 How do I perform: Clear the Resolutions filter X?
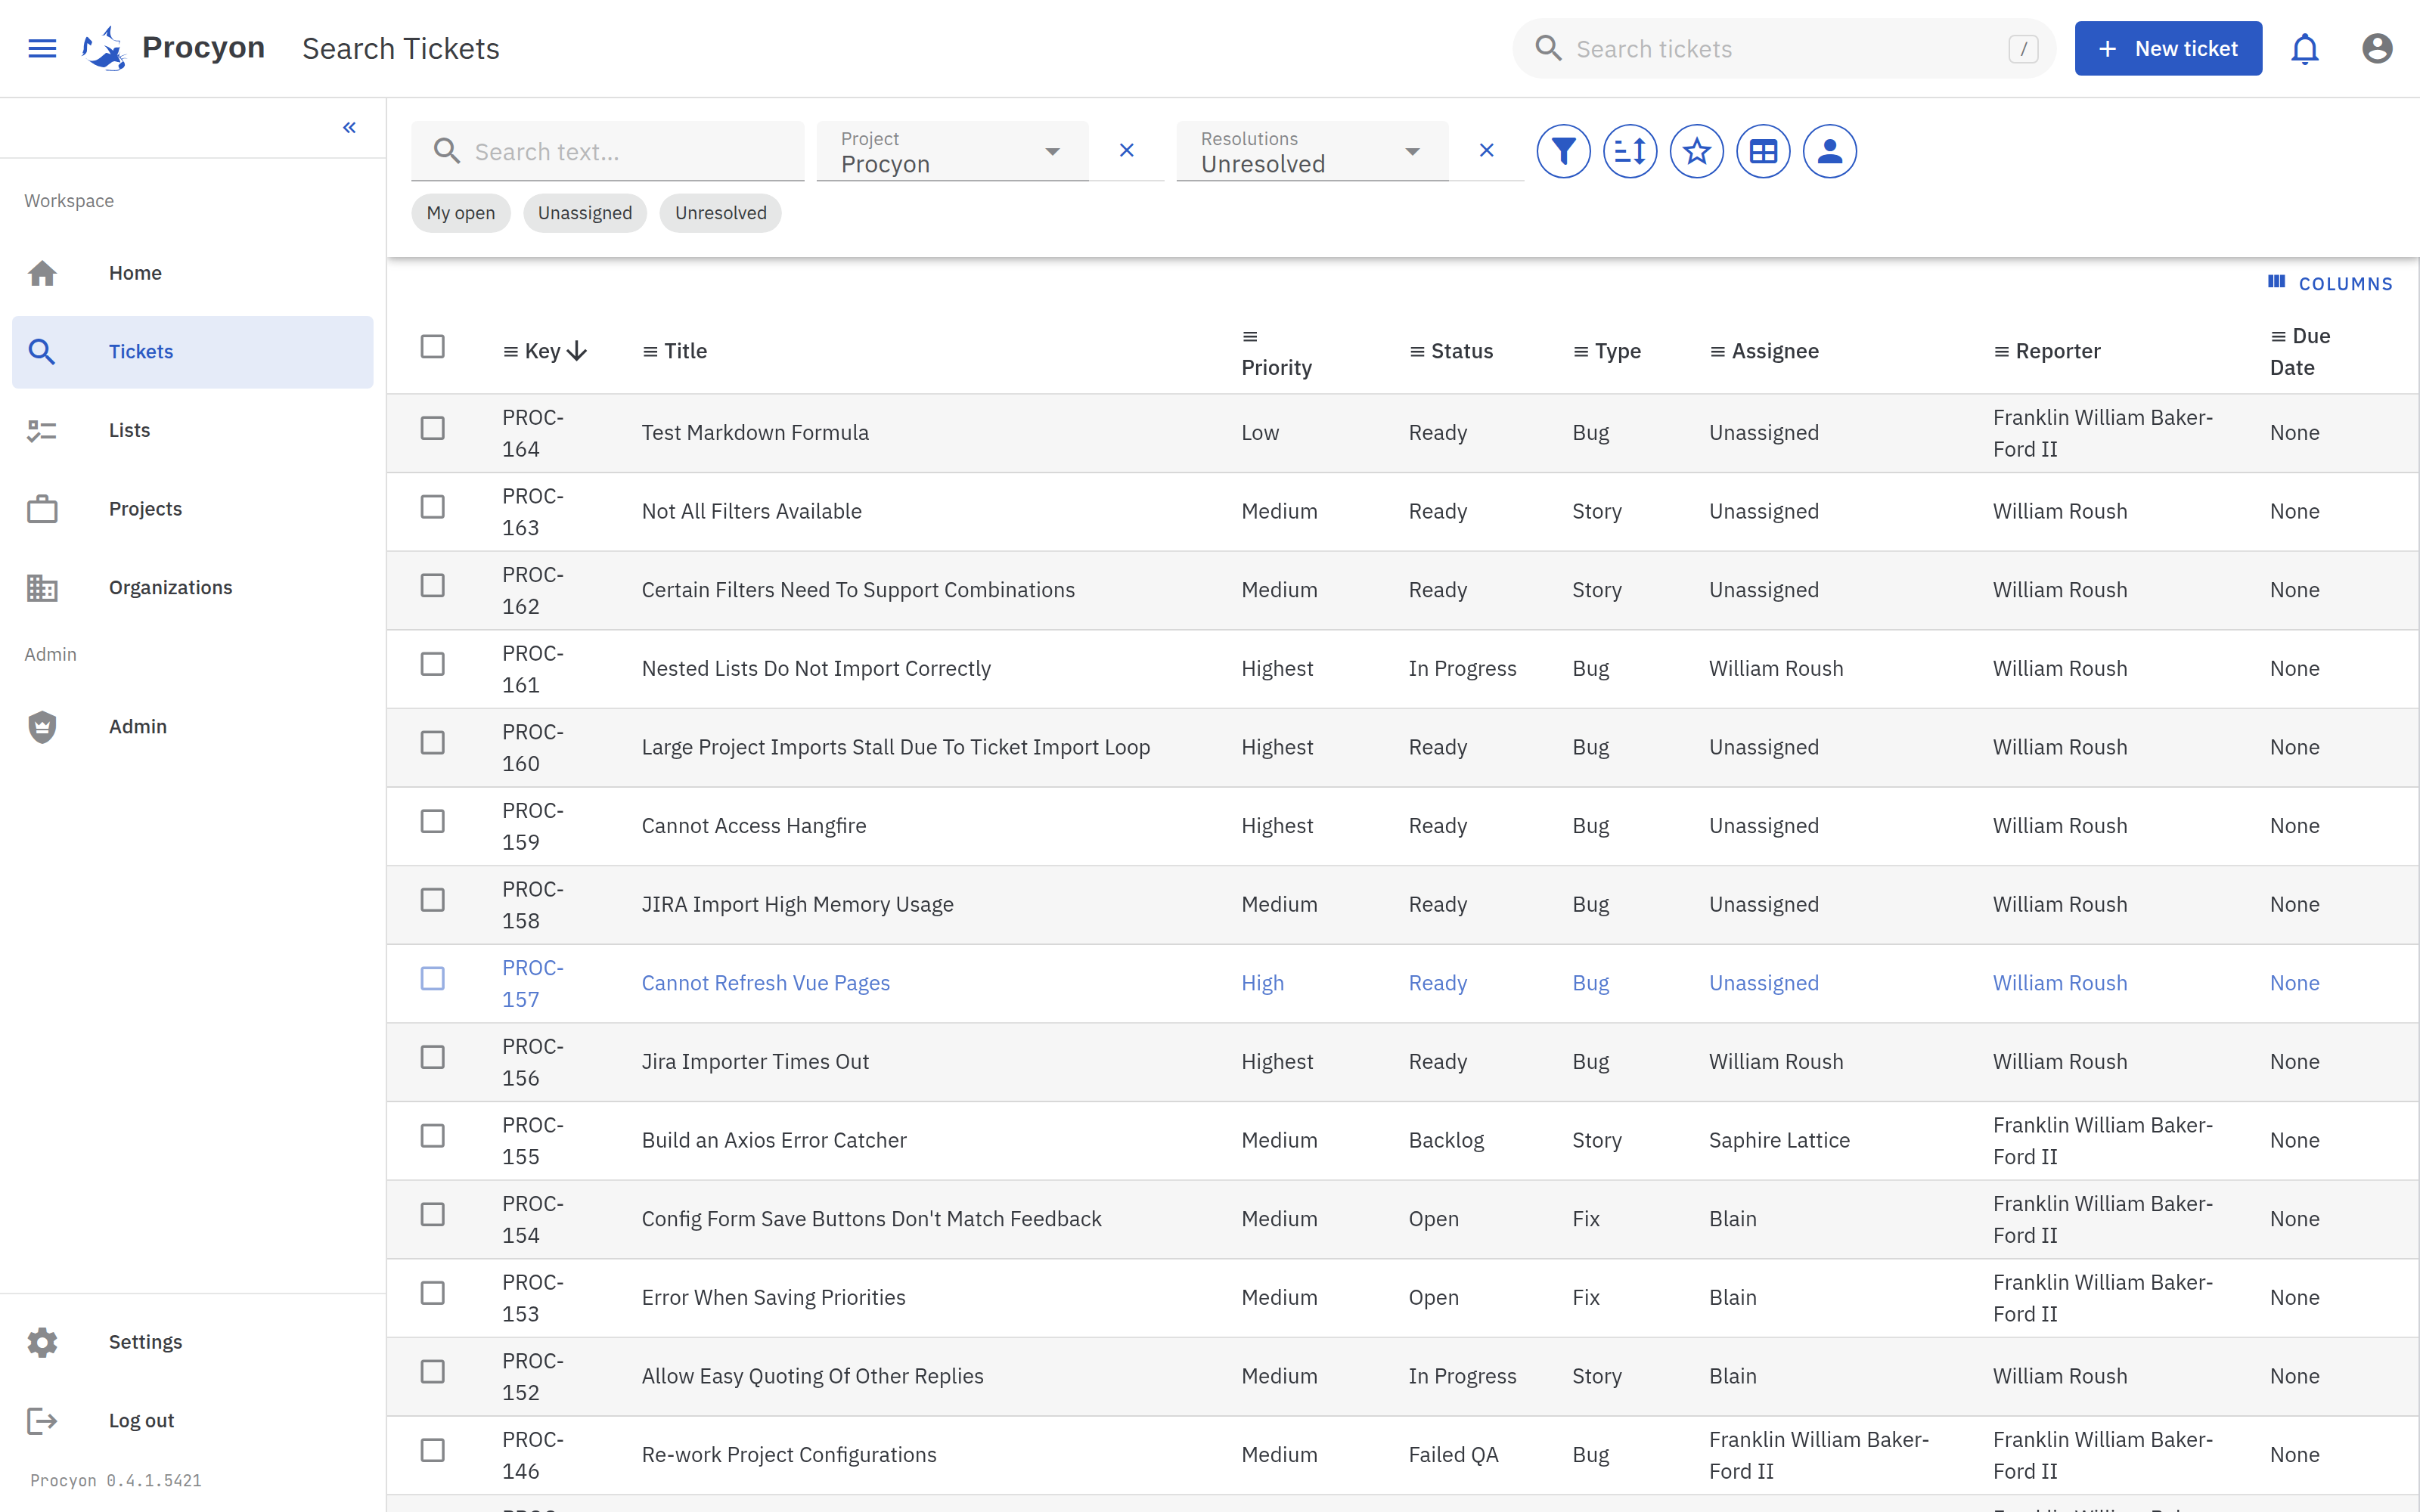point(1487,150)
